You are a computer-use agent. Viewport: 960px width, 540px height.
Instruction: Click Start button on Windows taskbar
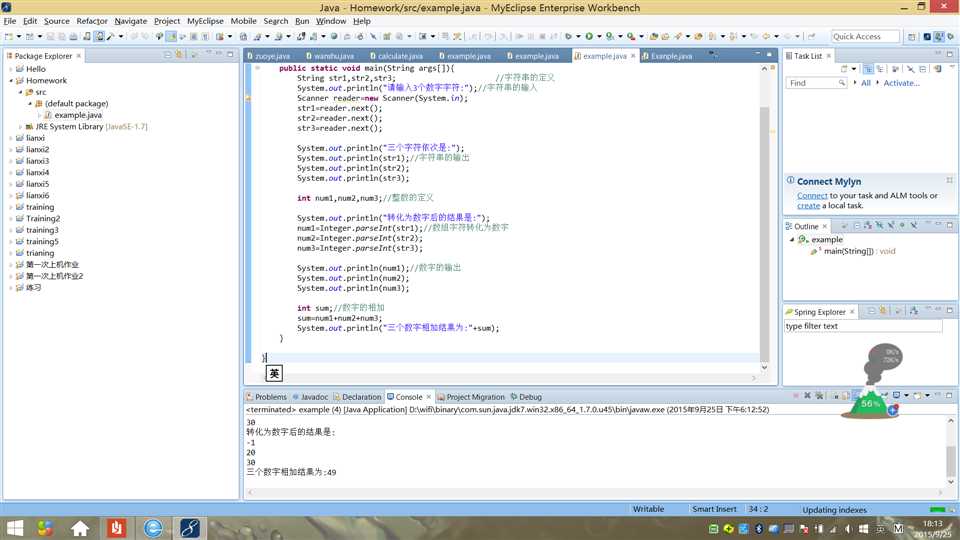[15, 528]
